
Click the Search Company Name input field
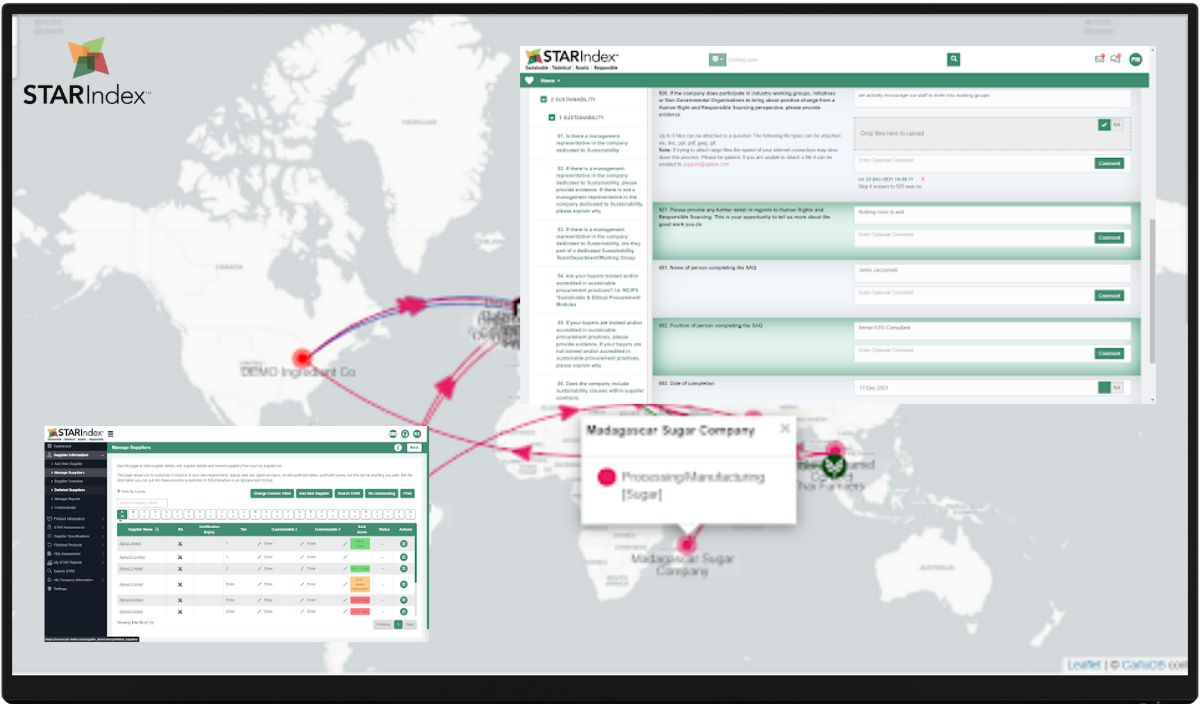[142, 502]
